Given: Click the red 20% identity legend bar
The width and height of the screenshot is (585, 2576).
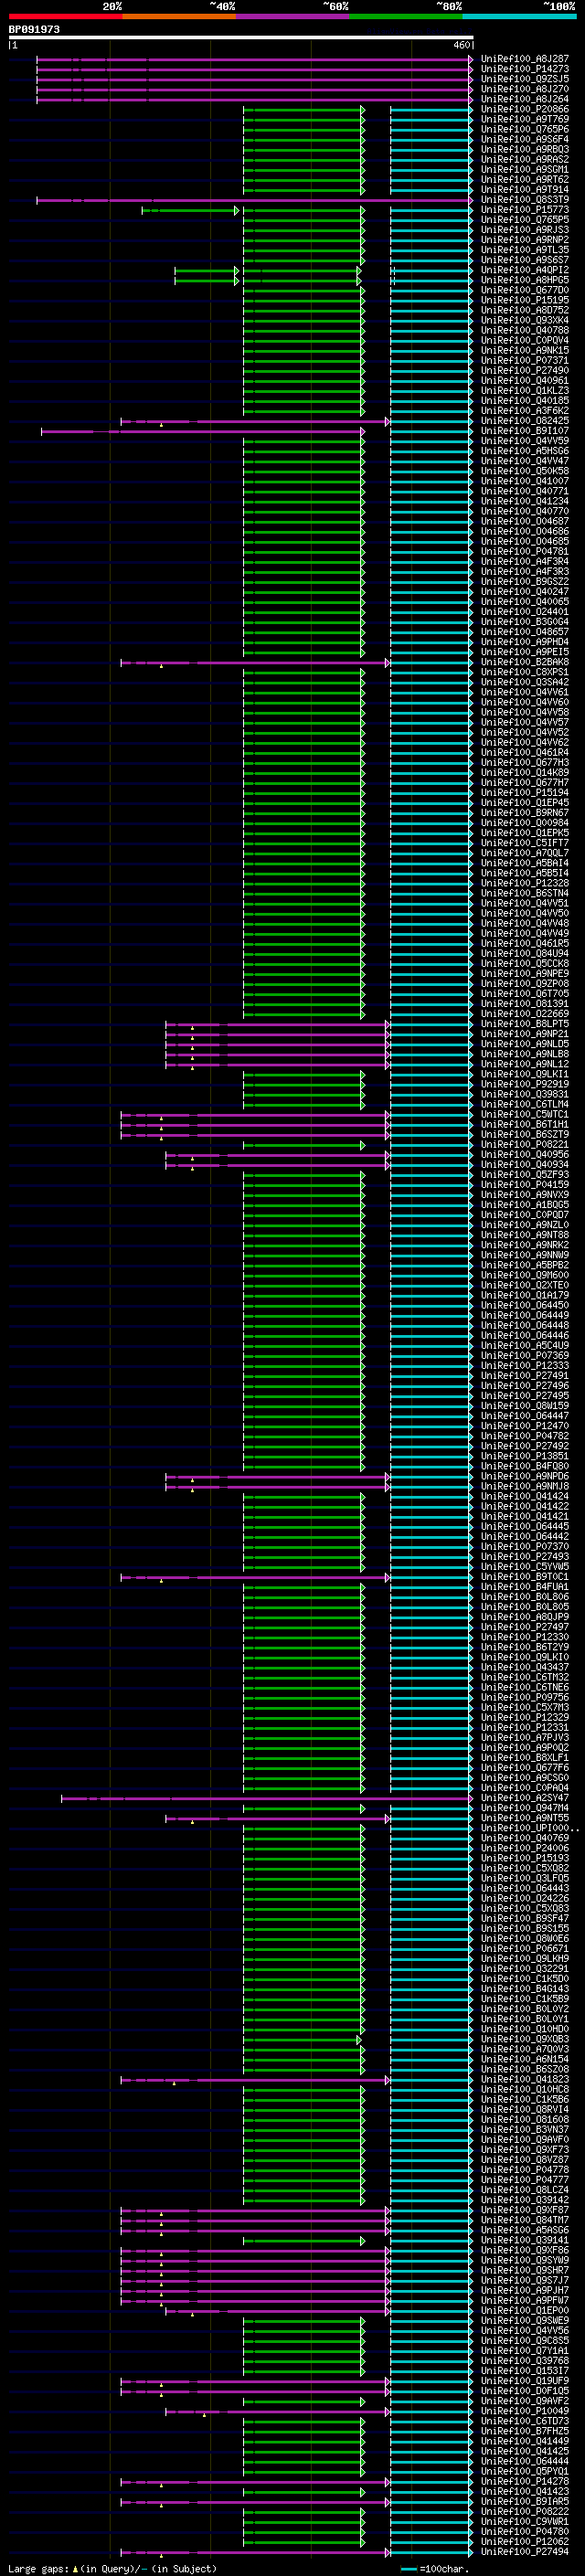Looking at the screenshot, I should tap(65, 17).
